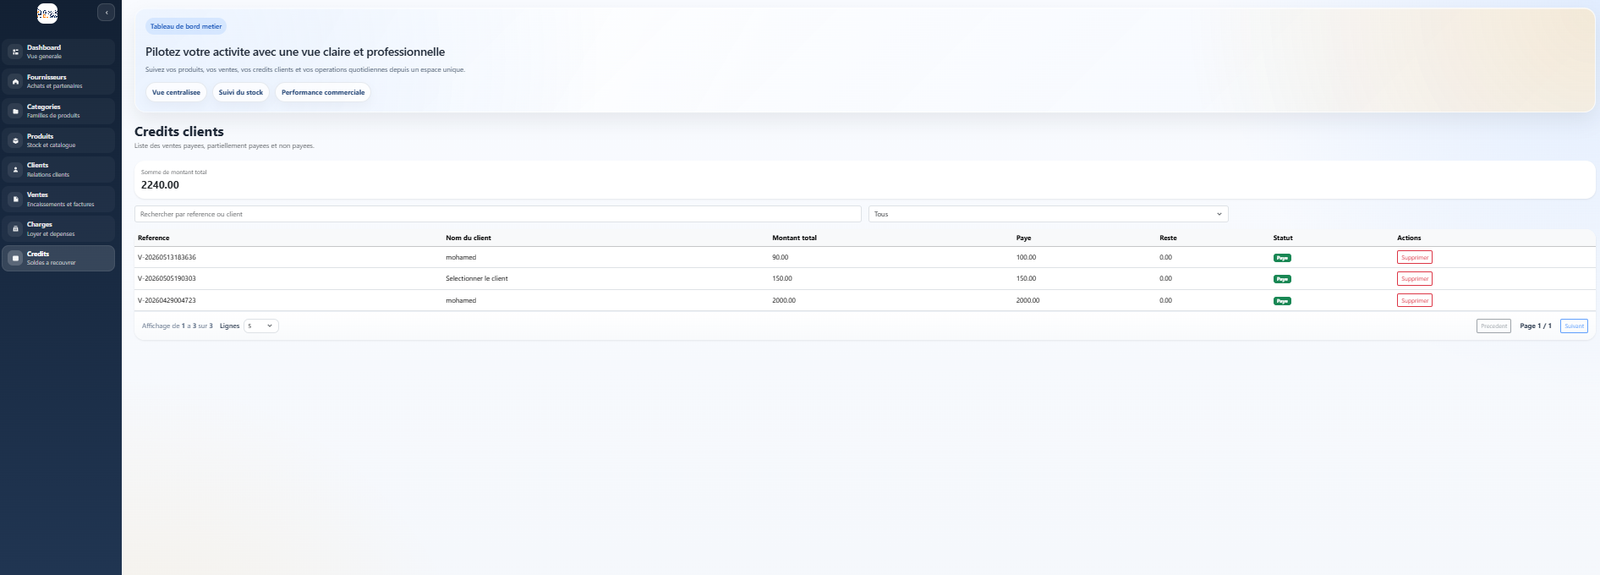Click the 90.00 total amount cell
This screenshot has height=575, width=1600.
coord(780,257)
